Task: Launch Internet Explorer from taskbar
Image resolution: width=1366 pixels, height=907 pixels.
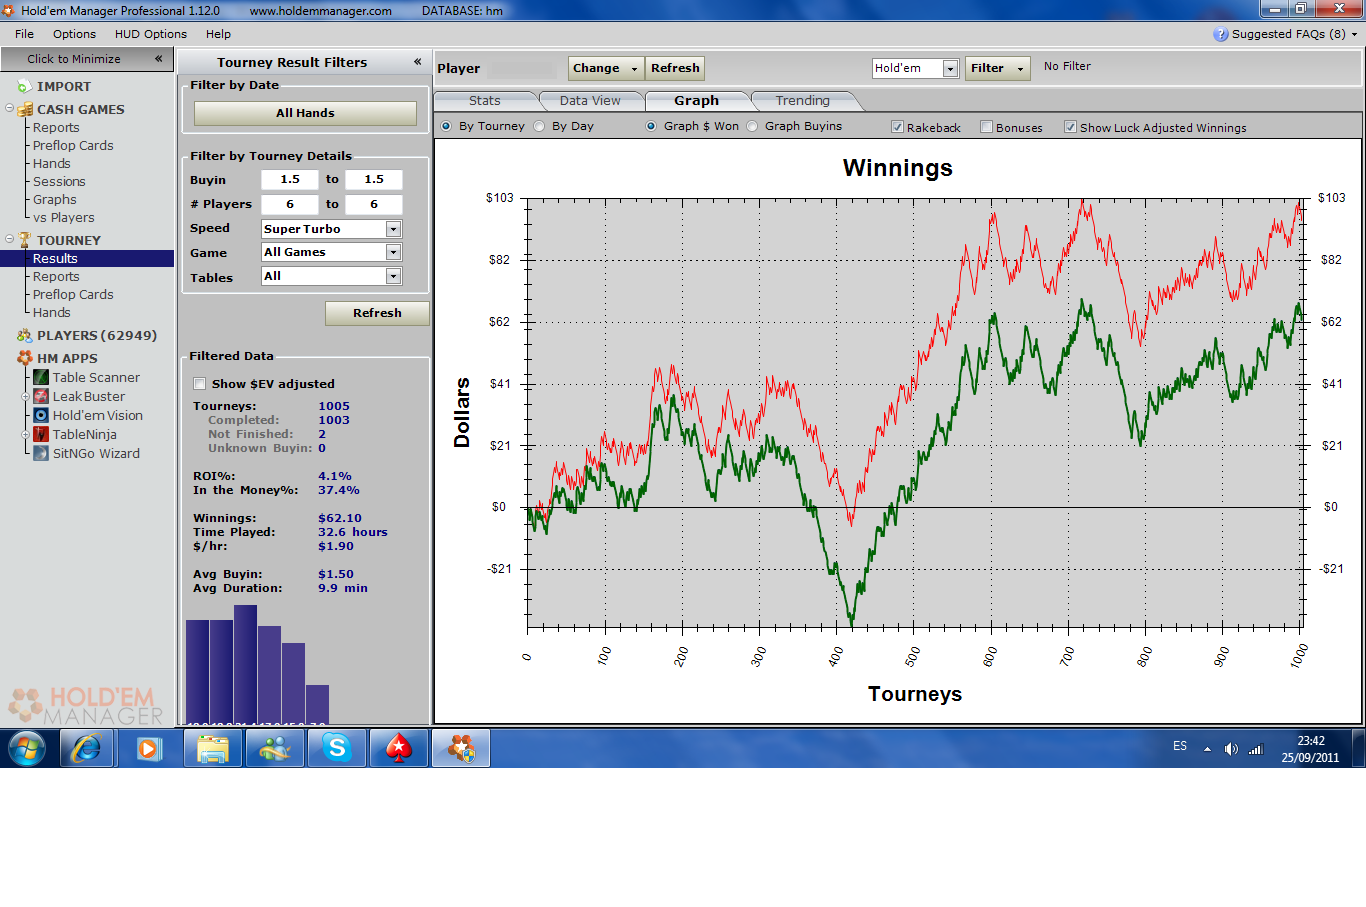Action: click(x=87, y=748)
